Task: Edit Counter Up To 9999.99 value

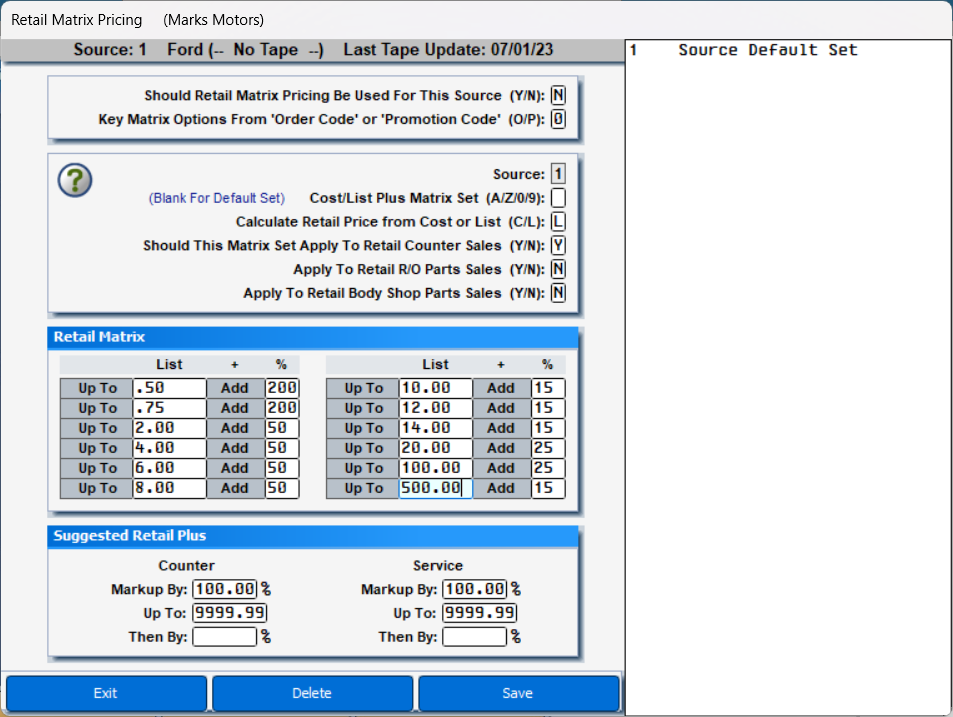Action: pos(229,613)
